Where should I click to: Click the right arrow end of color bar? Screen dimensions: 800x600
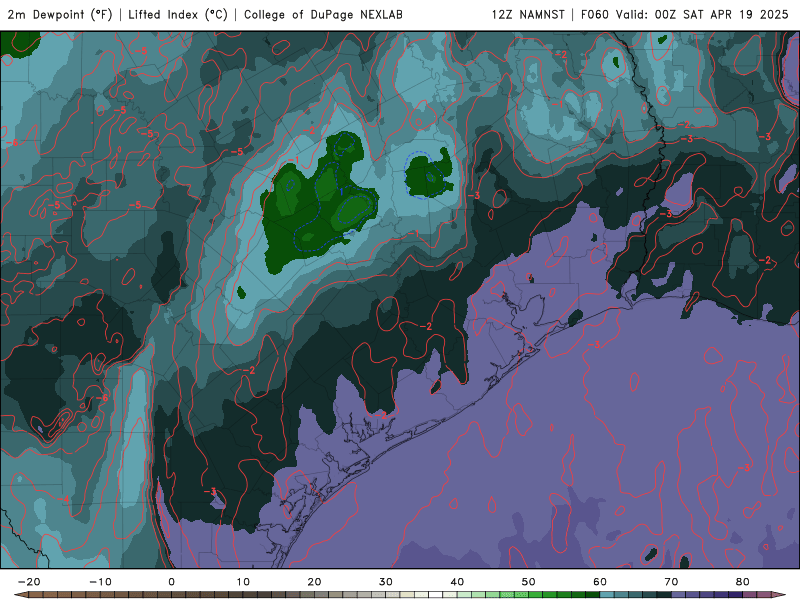tap(781, 595)
